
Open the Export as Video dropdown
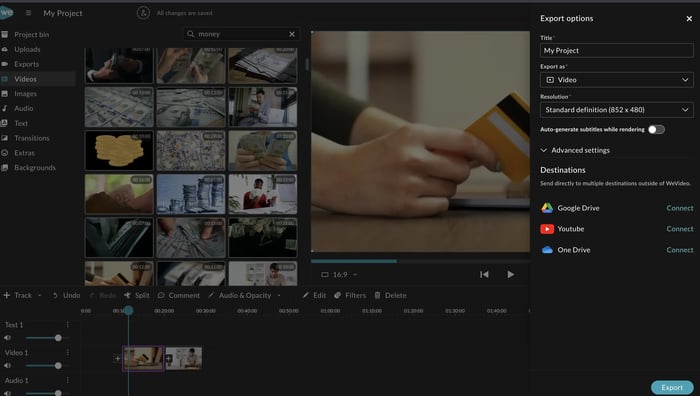pos(617,80)
